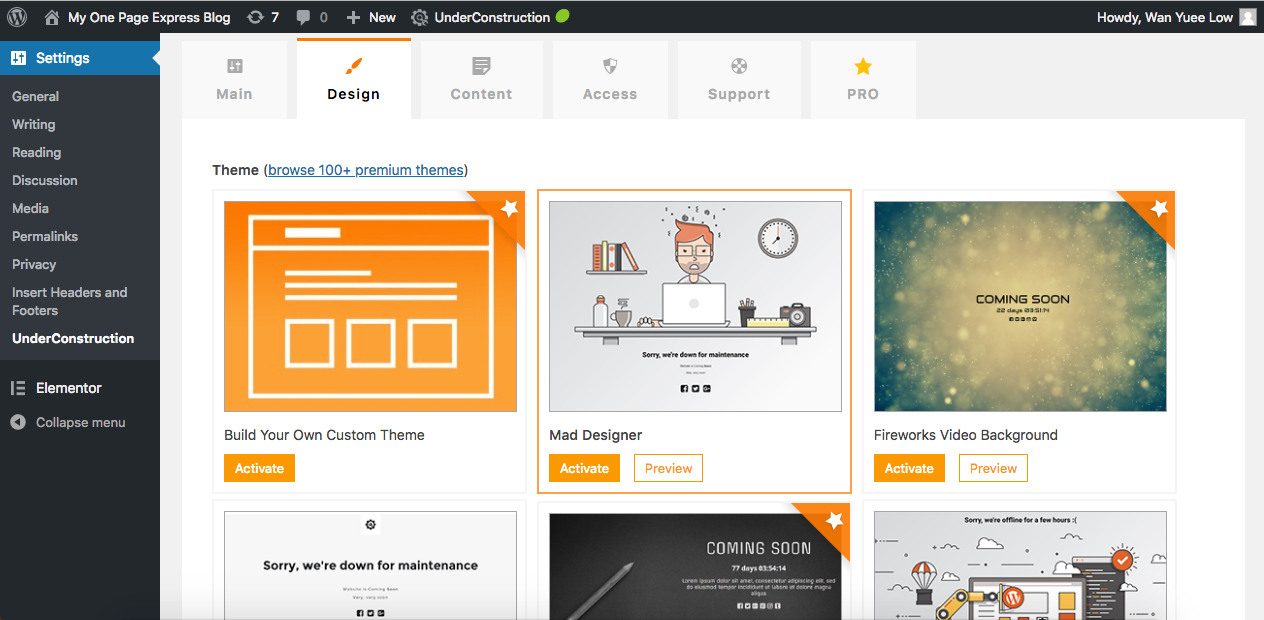Click the New text in admin bar
Image resolution: width=1264 pixels, height=620 pixels.
tap(382, 17)
